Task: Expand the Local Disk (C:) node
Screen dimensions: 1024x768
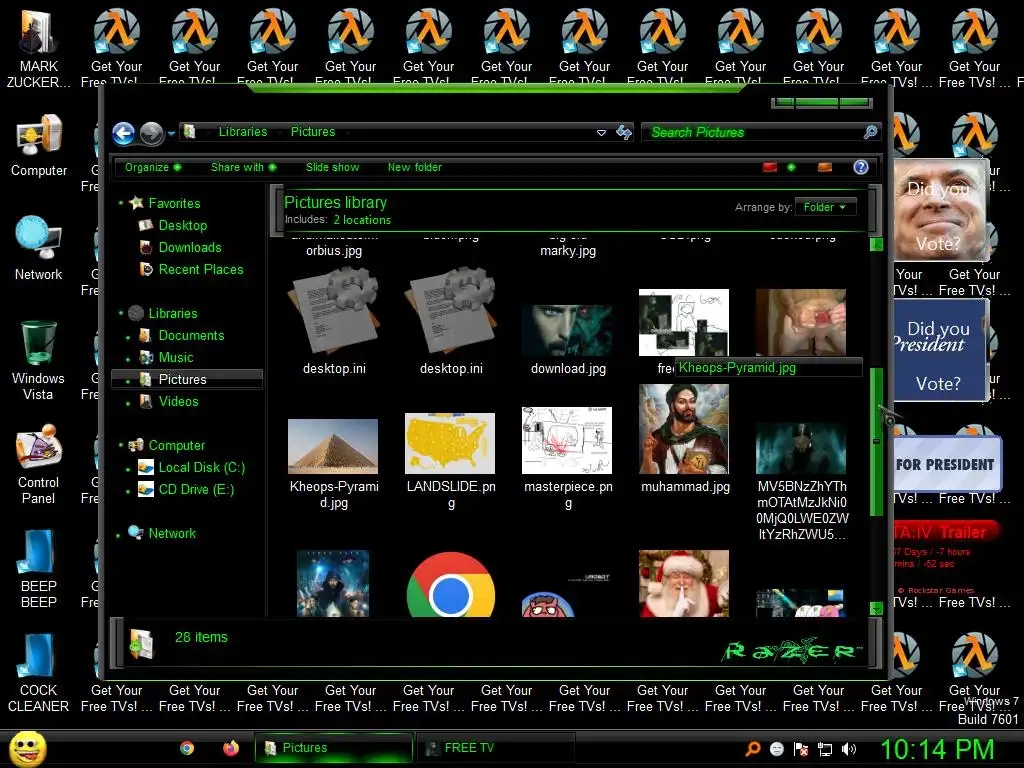Action: click(x=128, y=469)
